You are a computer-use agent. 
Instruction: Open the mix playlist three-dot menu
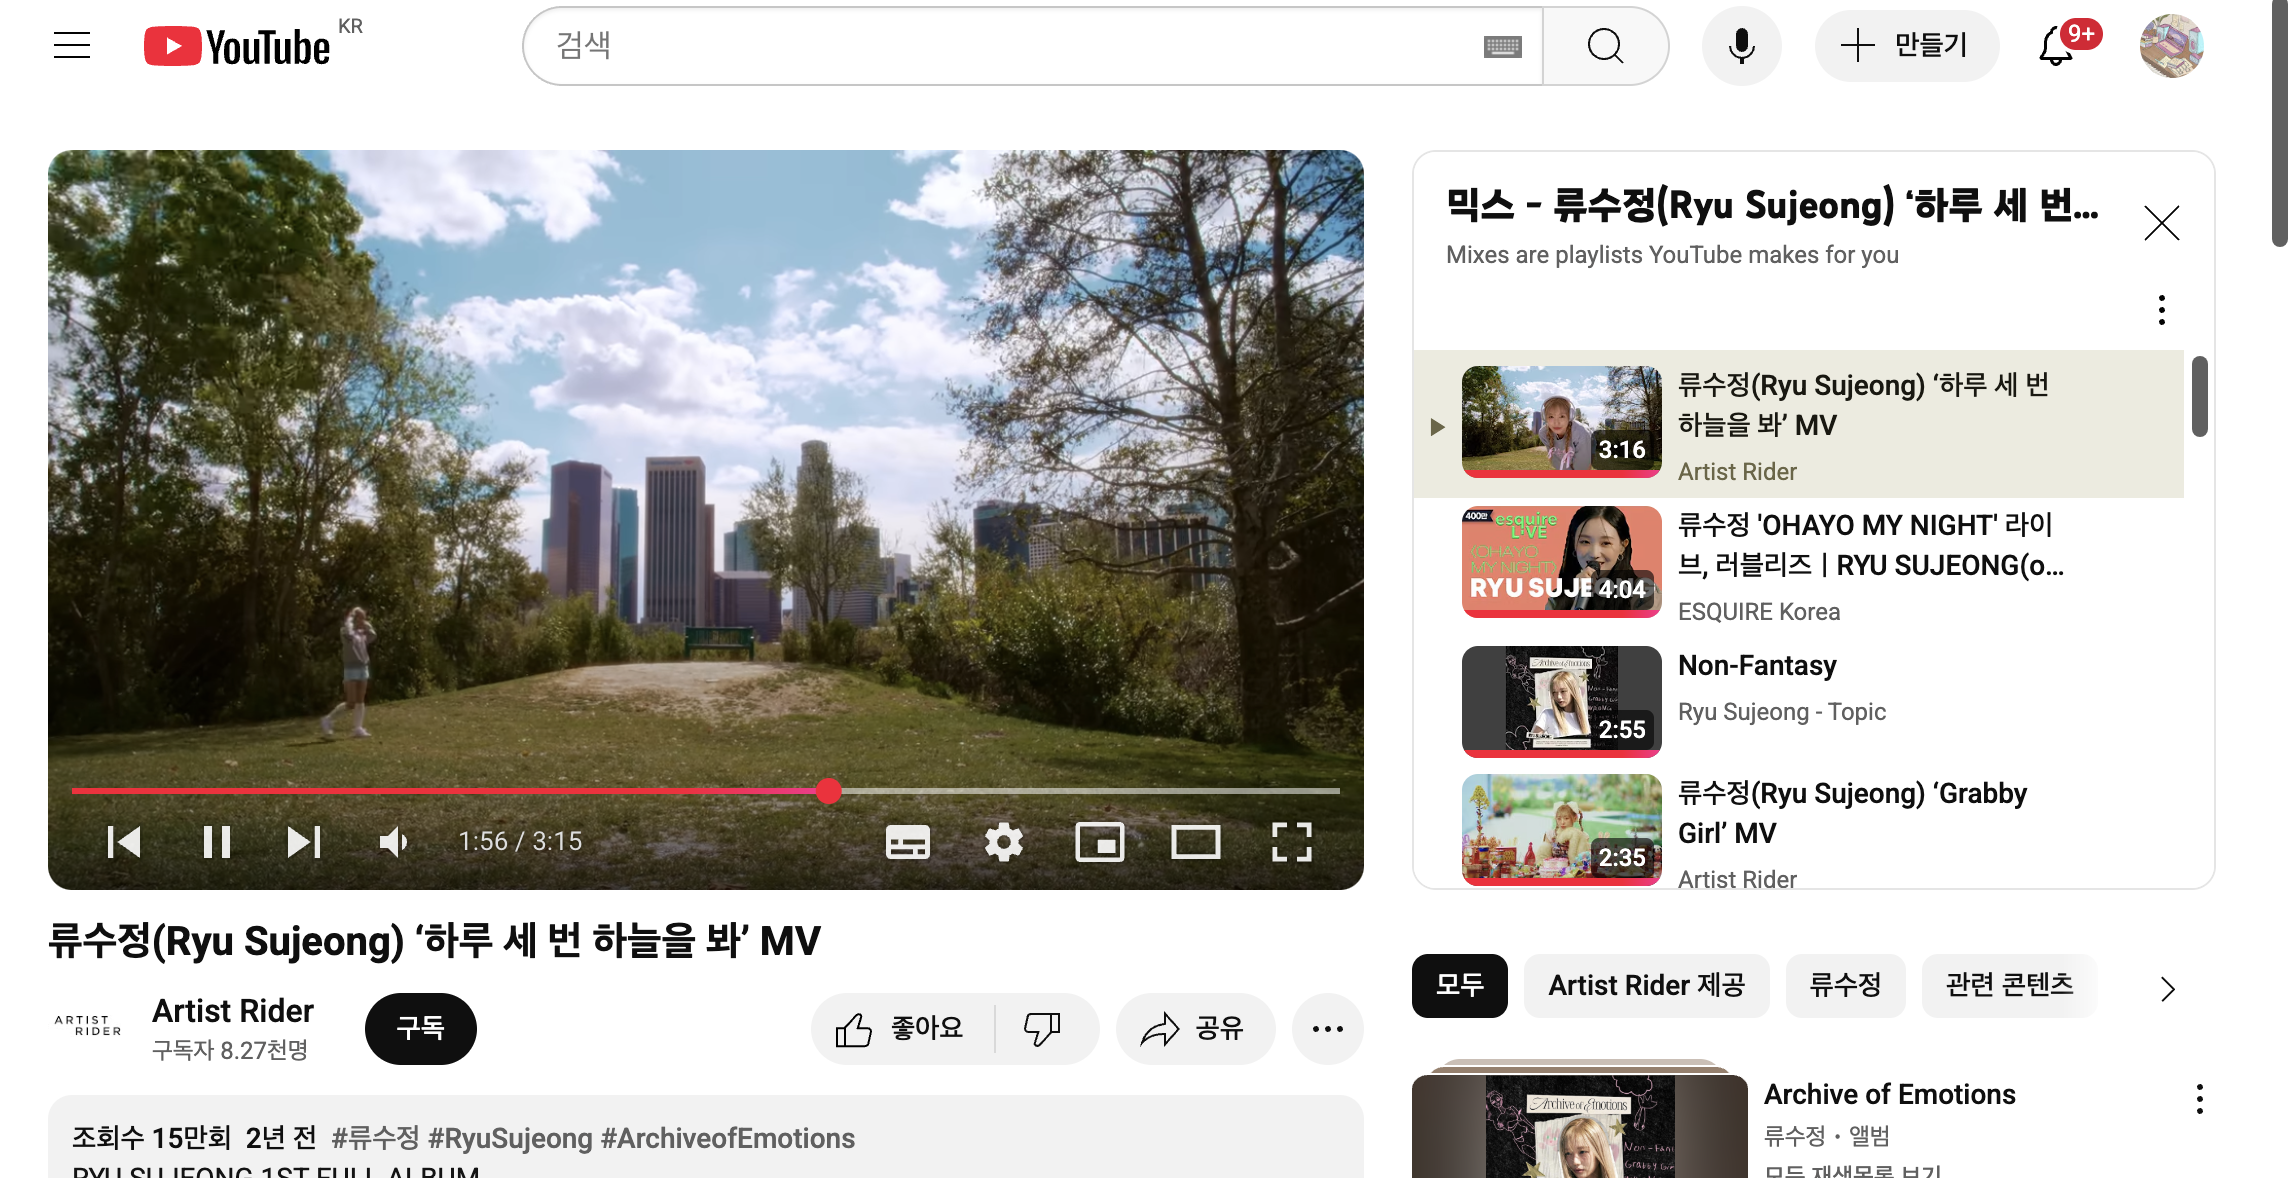click(x=2161, y=310)
